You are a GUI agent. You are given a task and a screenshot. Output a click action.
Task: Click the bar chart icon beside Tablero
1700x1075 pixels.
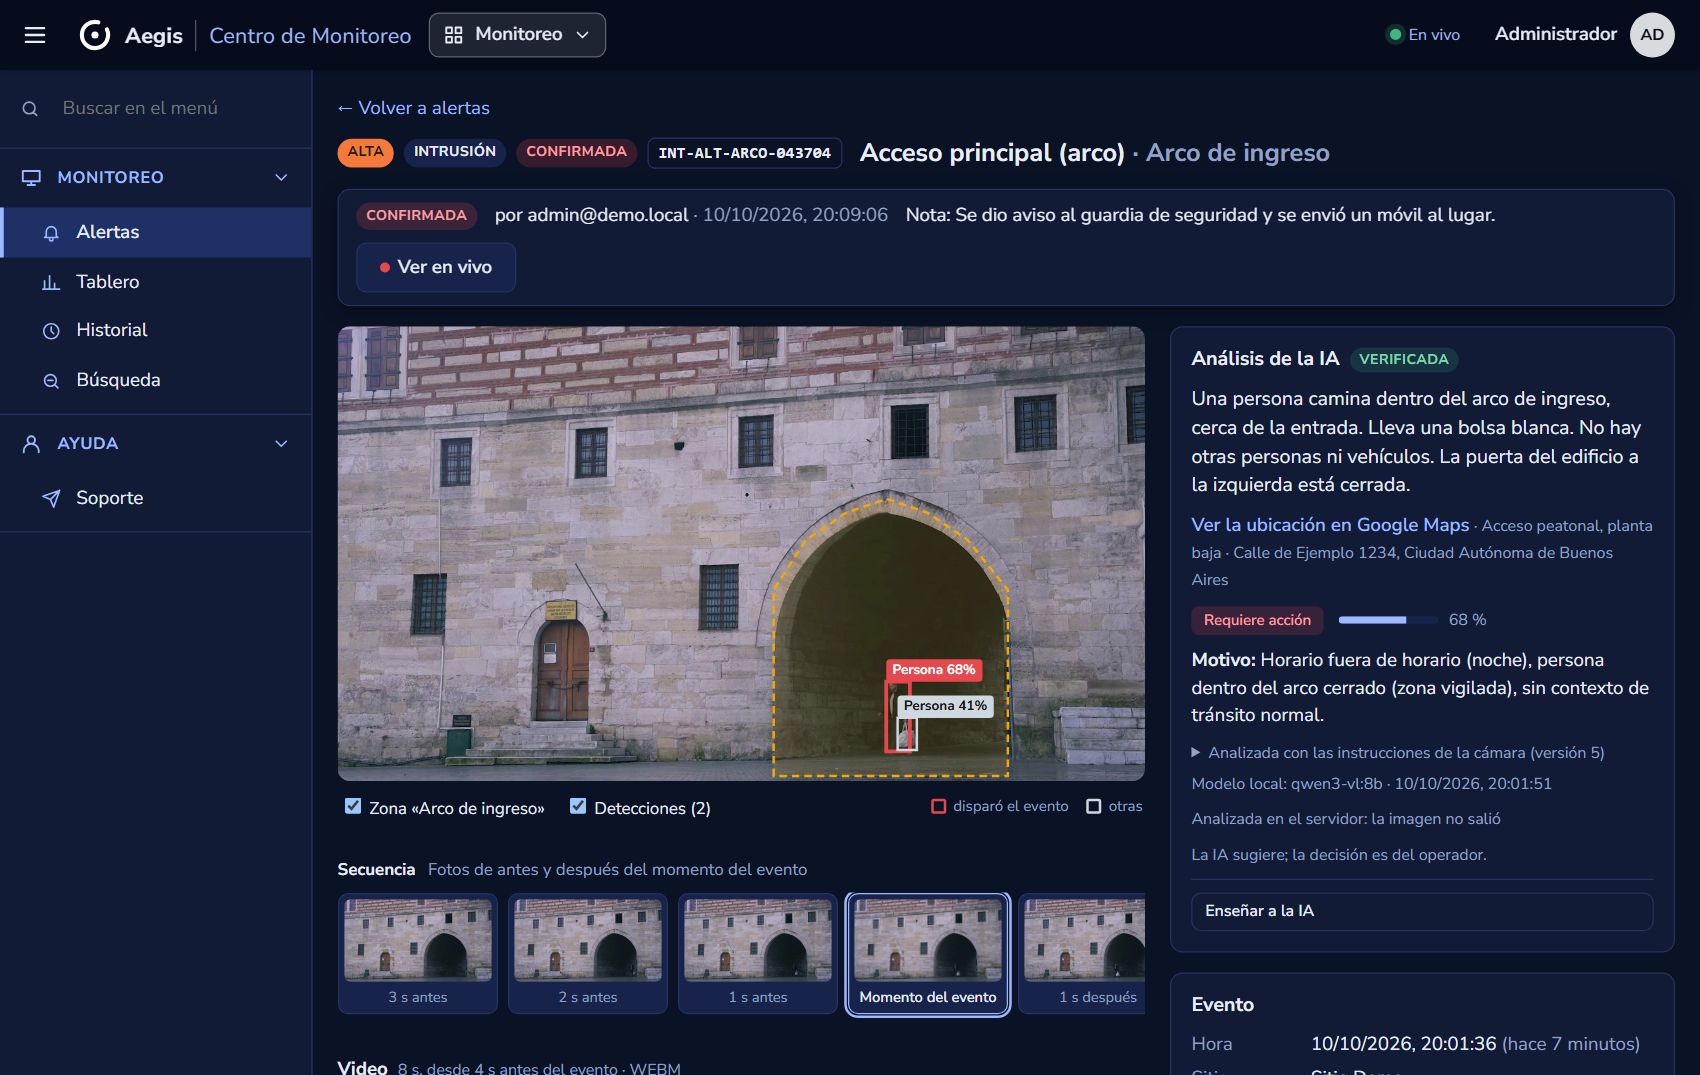pyautogui.click(x=51, y=282)
